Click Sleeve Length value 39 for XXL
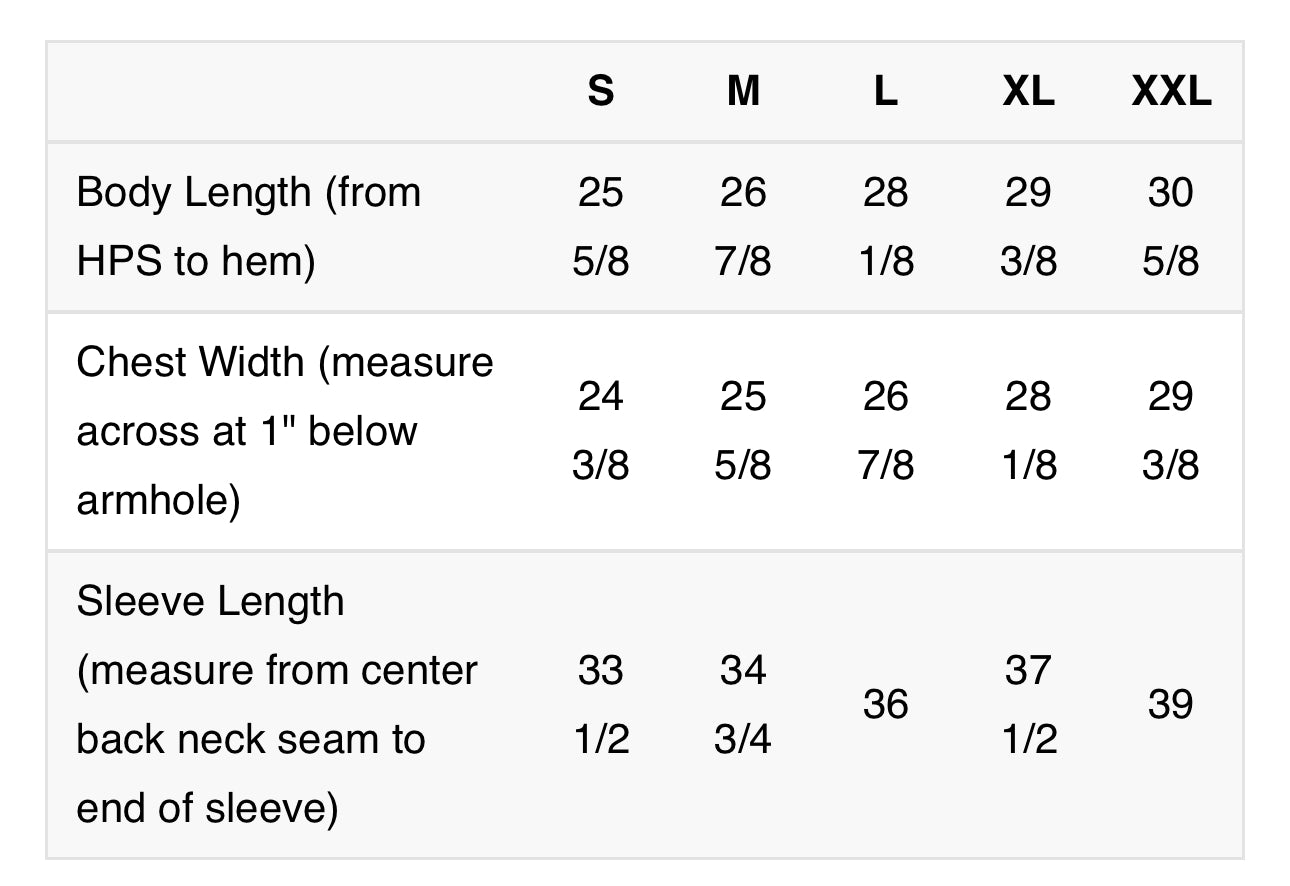The image size is (1290, 886). tap(1171, 704)
